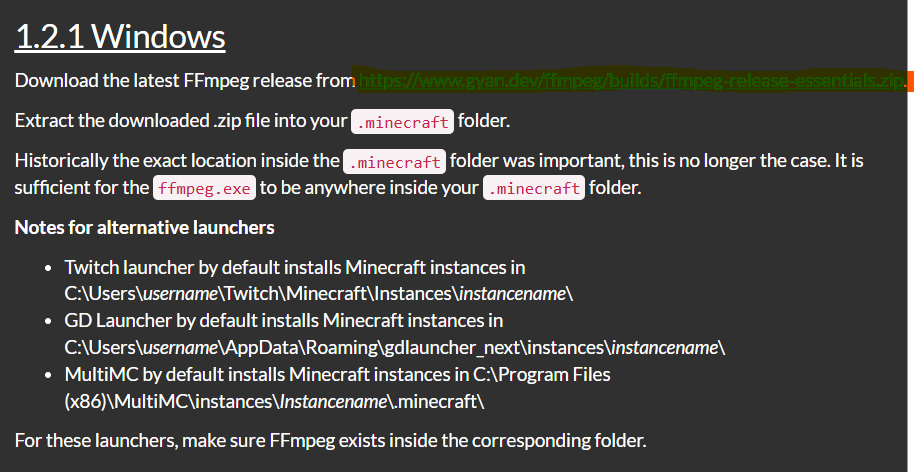
Task: Click the "For these launchers, make sure" paragraph
Action: (330, 440)
